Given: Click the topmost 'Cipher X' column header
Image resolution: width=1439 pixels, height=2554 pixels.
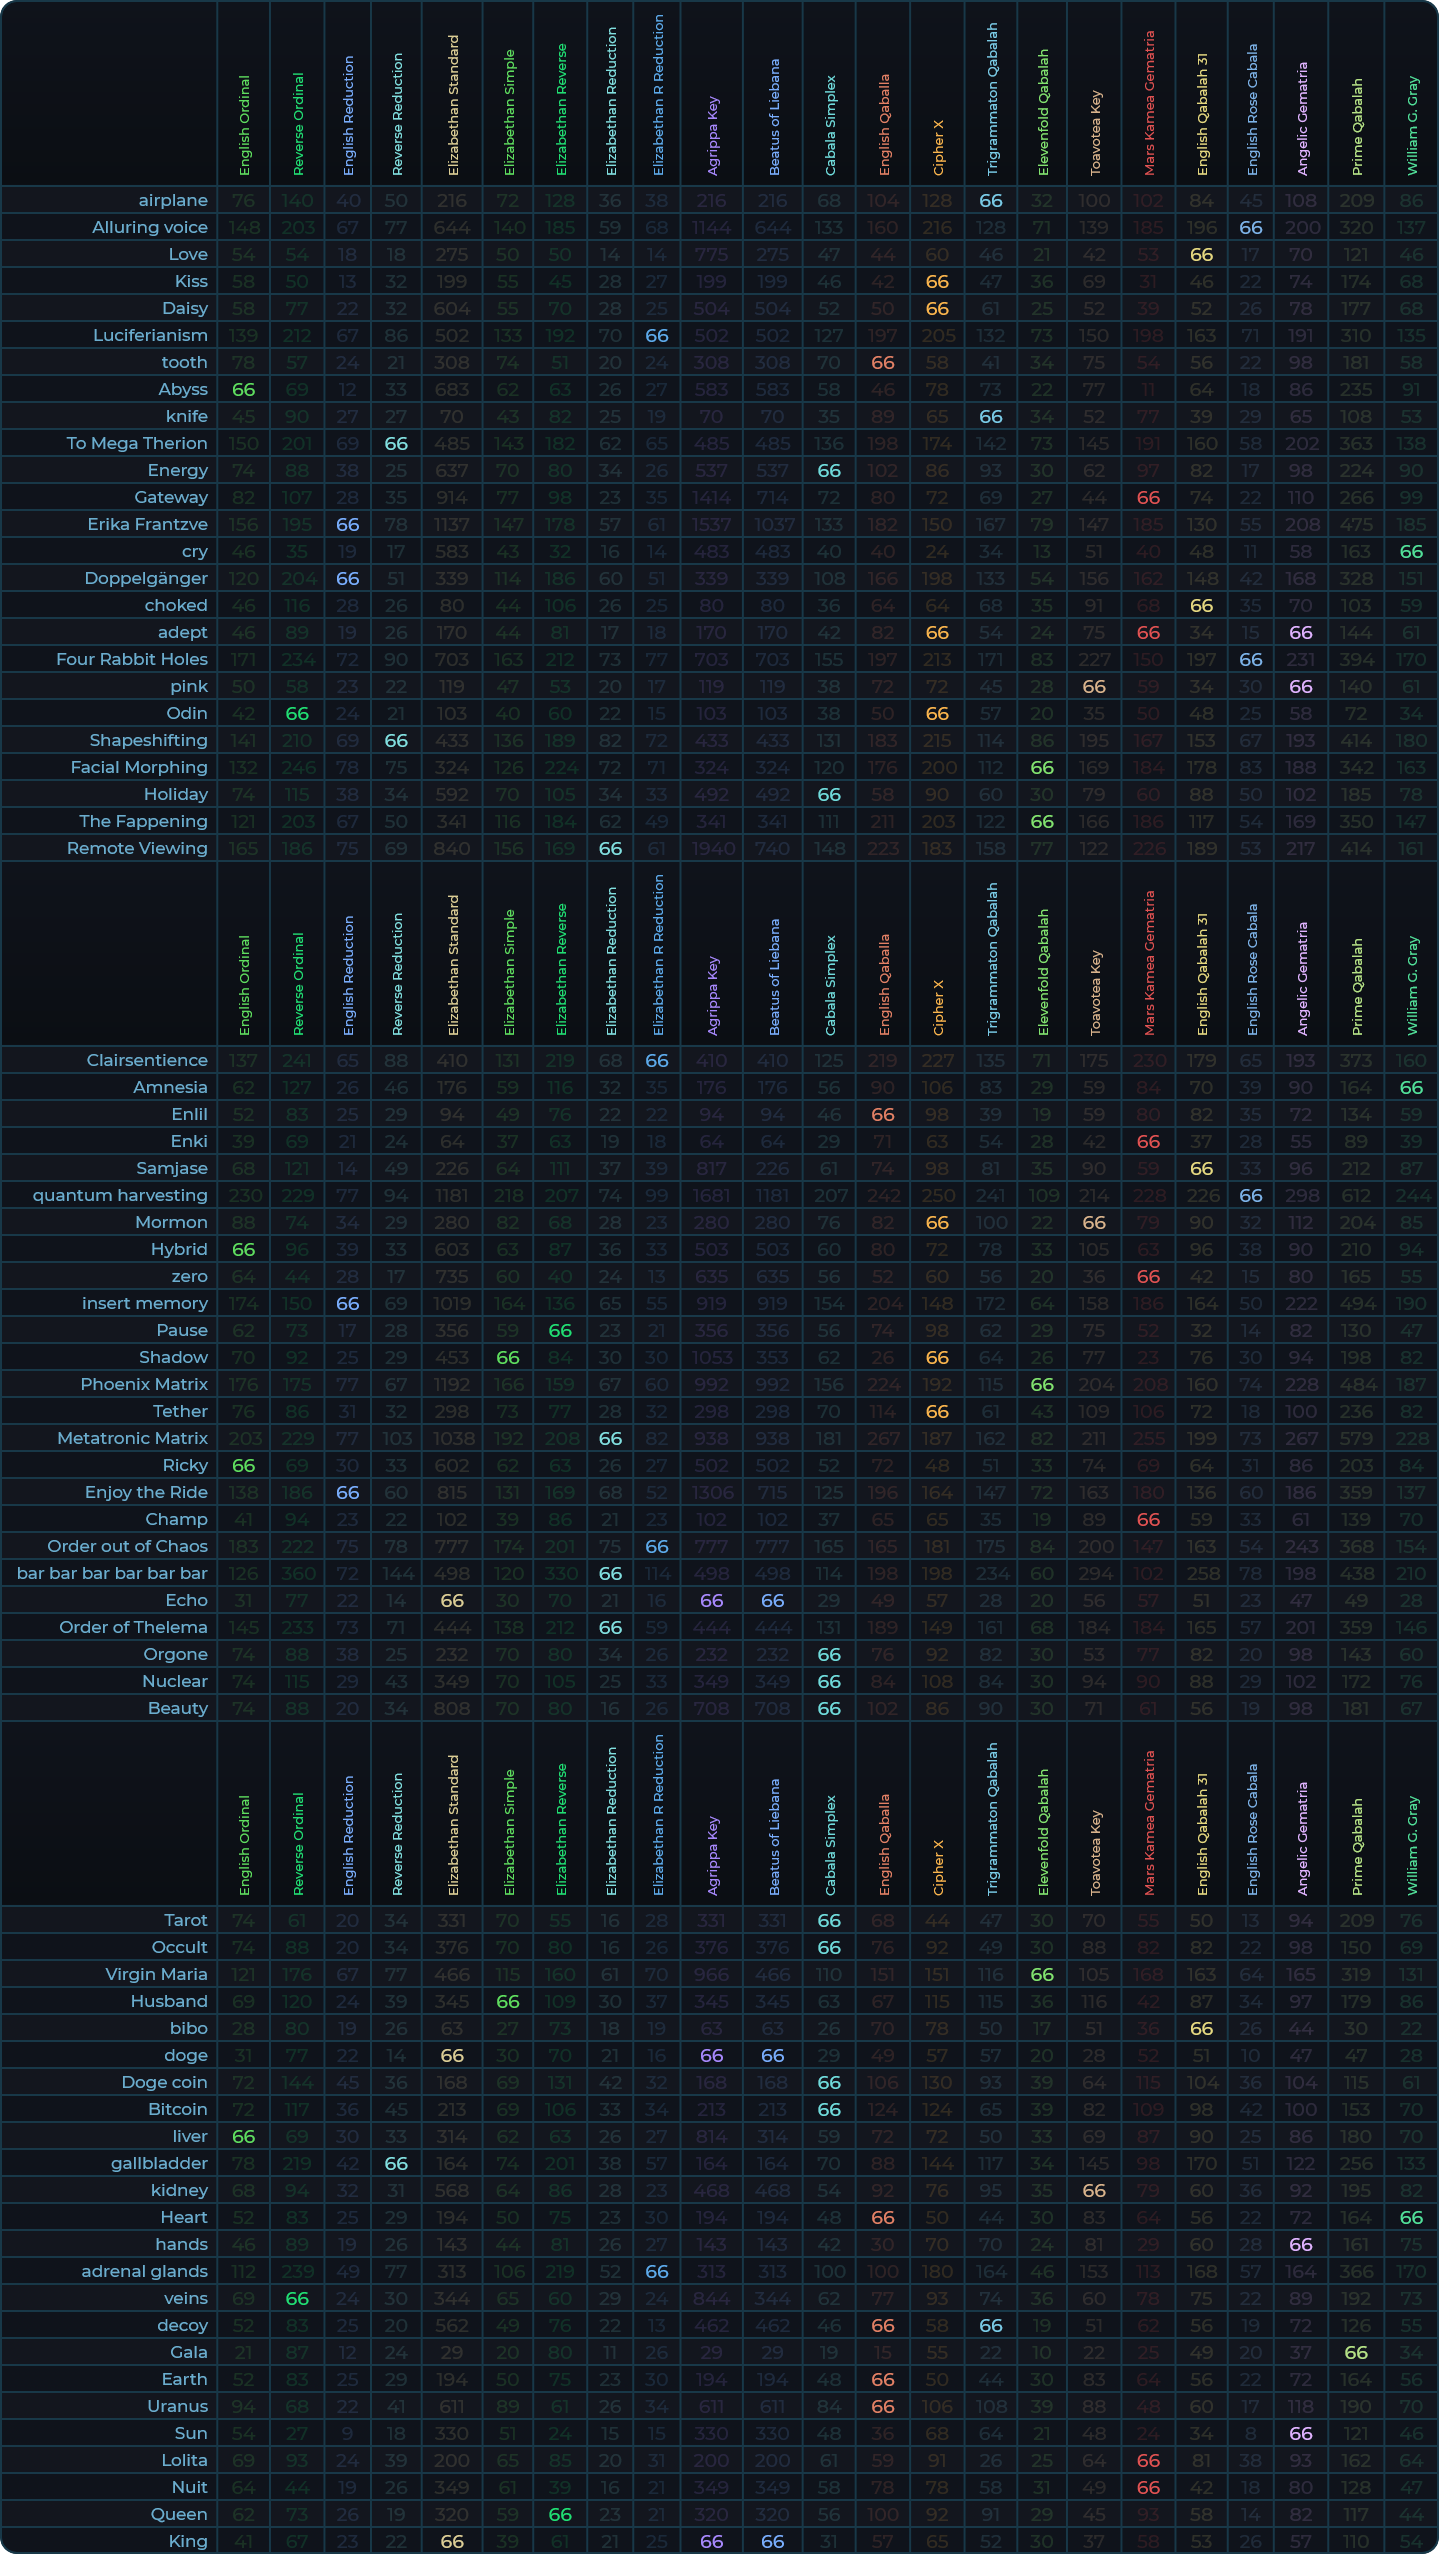Looking at the screenshot, I should point(938,148).
